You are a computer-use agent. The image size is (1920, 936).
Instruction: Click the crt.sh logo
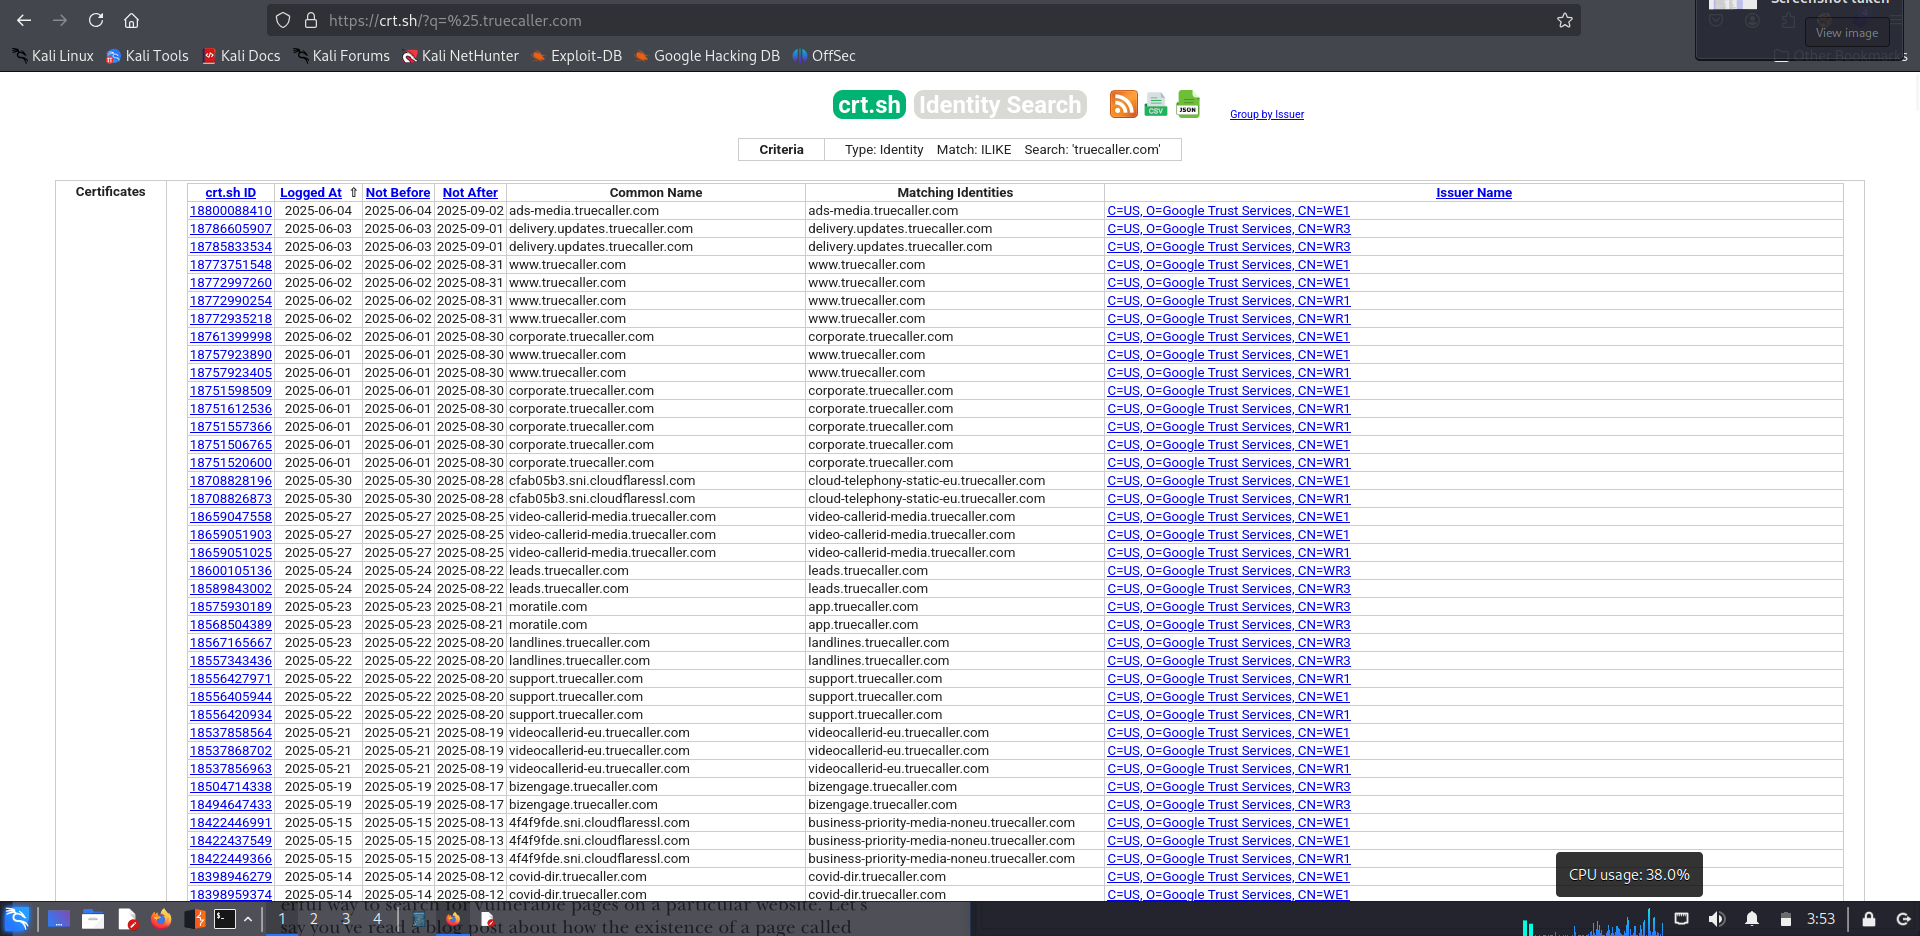click(869, 105)
